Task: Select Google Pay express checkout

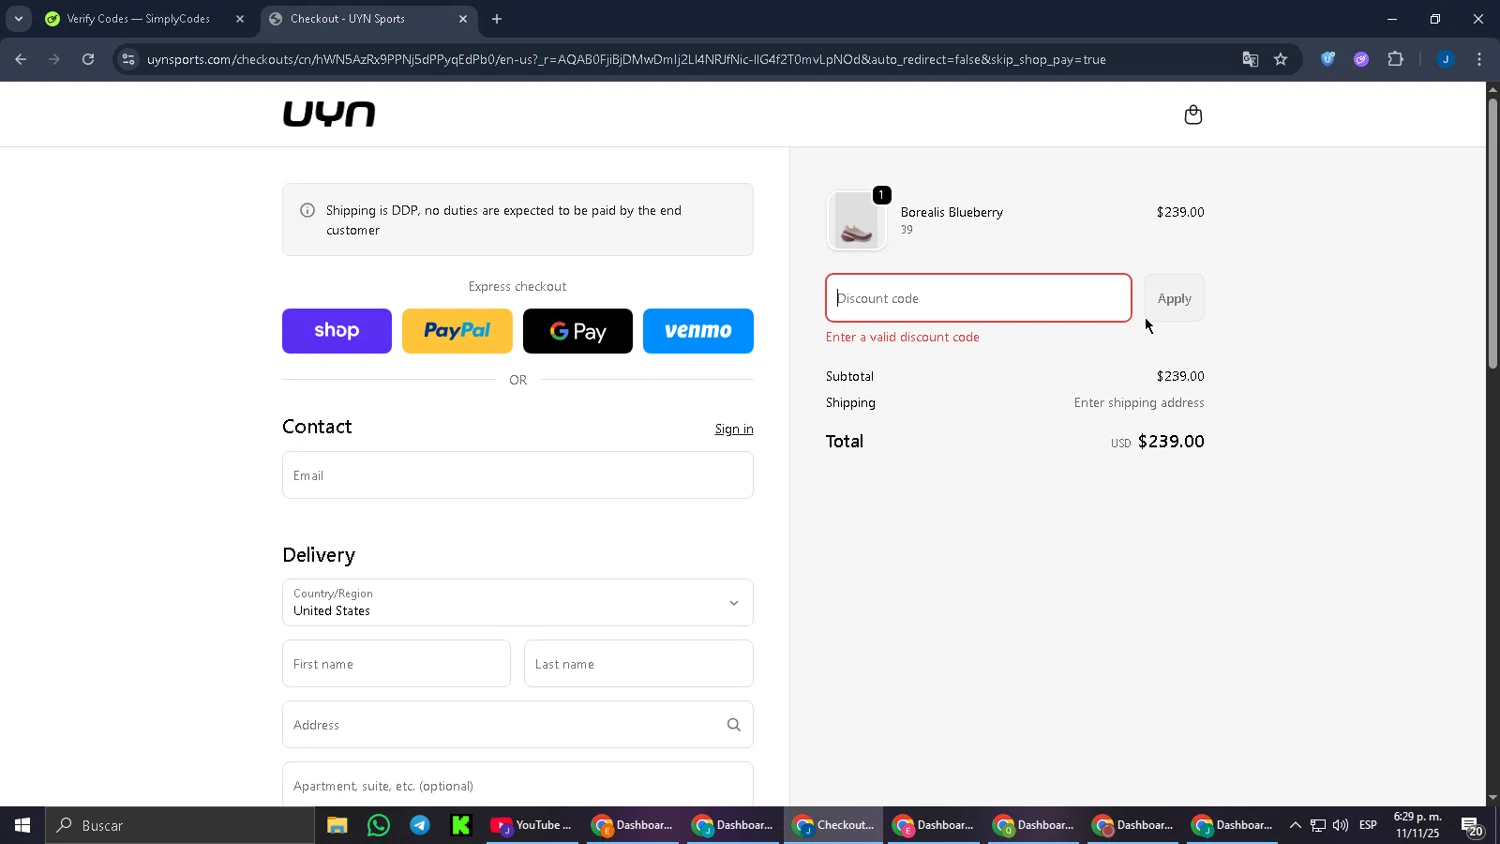Action: click(x=578, y=331)
